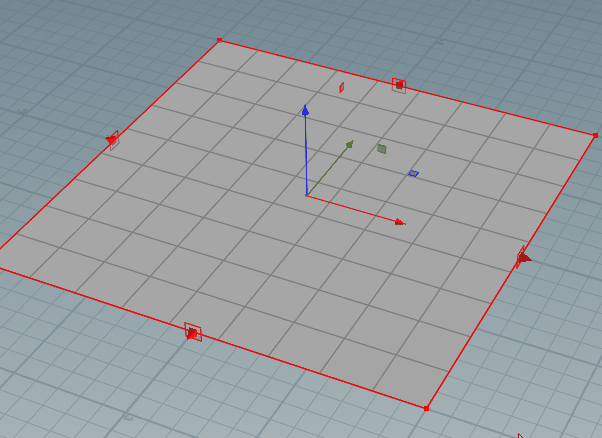The width and height of the screenshot is (602, 438).
Task: Grab the bottom edge midpoint handle
Action: click(193, 332)
